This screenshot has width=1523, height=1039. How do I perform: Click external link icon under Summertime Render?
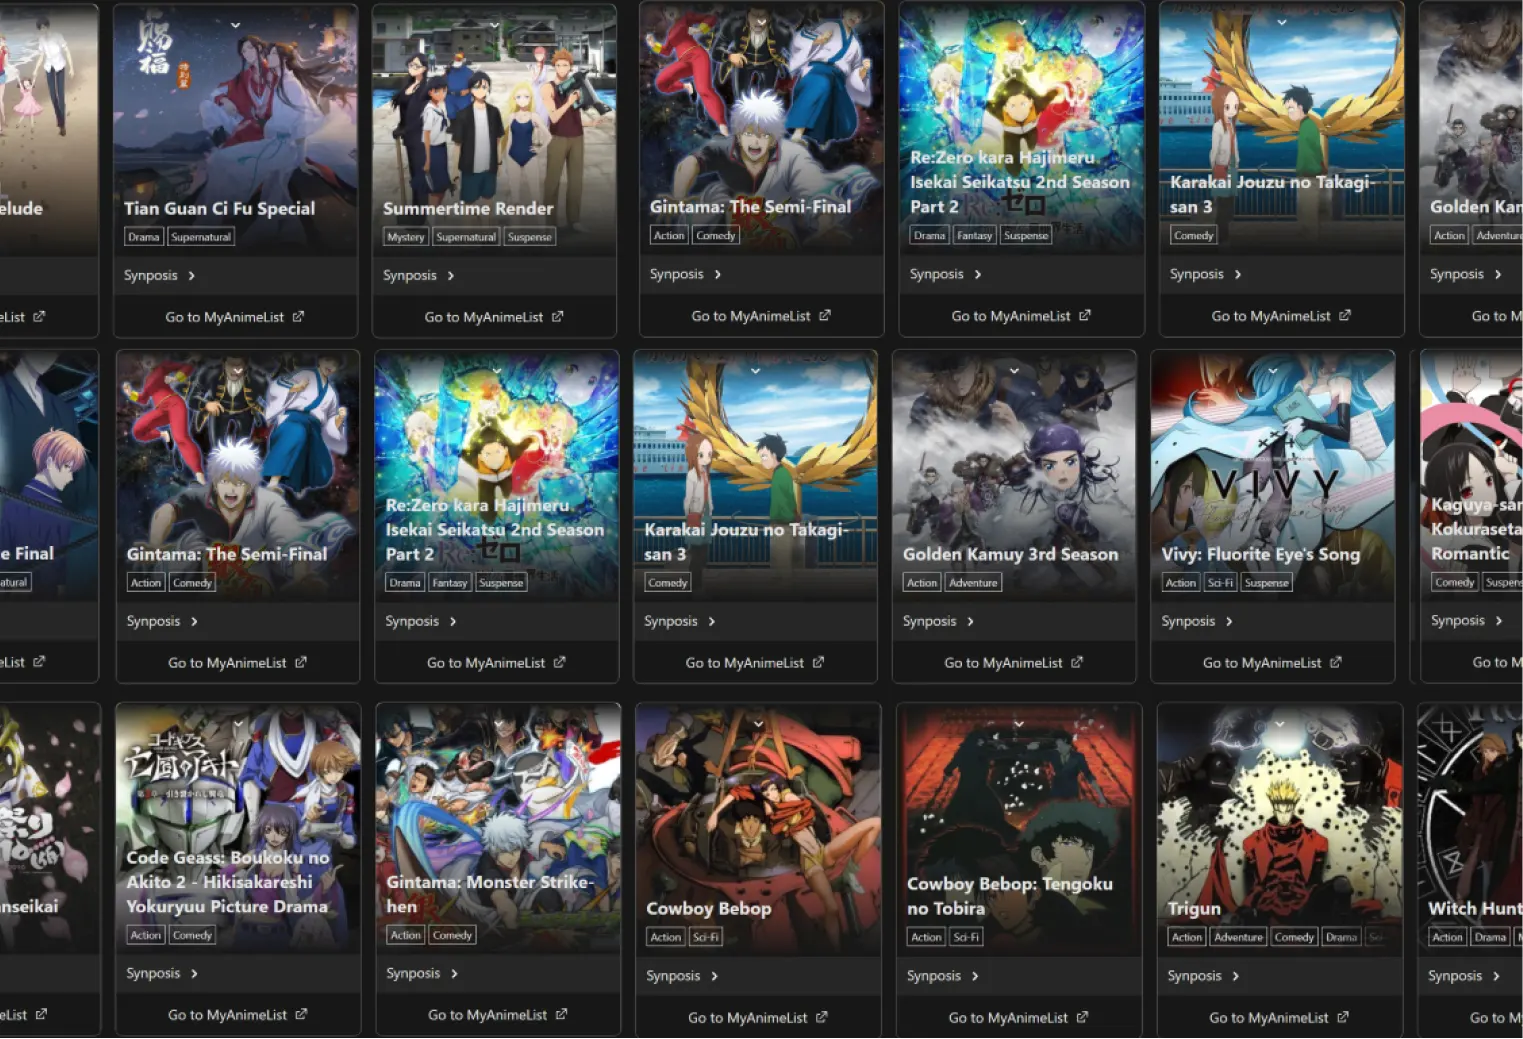point(557,317)
